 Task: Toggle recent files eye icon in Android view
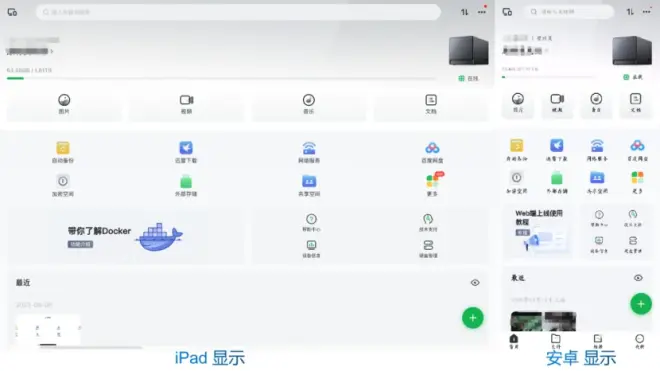(x=638, y=278)
